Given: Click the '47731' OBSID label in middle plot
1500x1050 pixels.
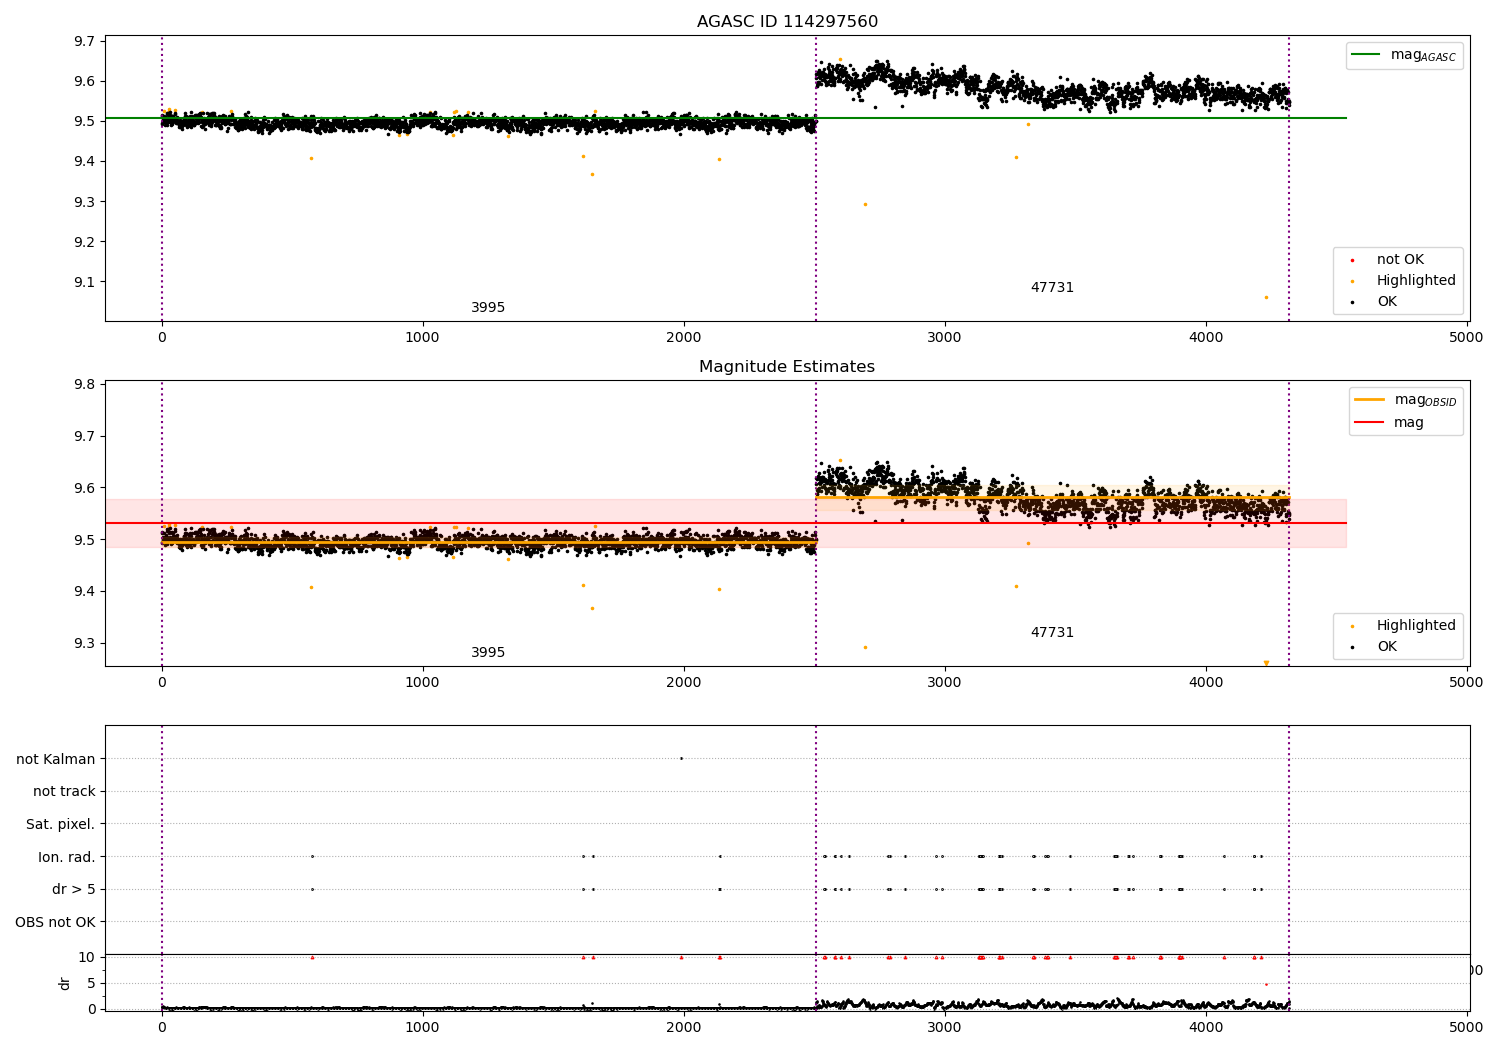Looking at the screenshot, I should [x=1052, y=633].
